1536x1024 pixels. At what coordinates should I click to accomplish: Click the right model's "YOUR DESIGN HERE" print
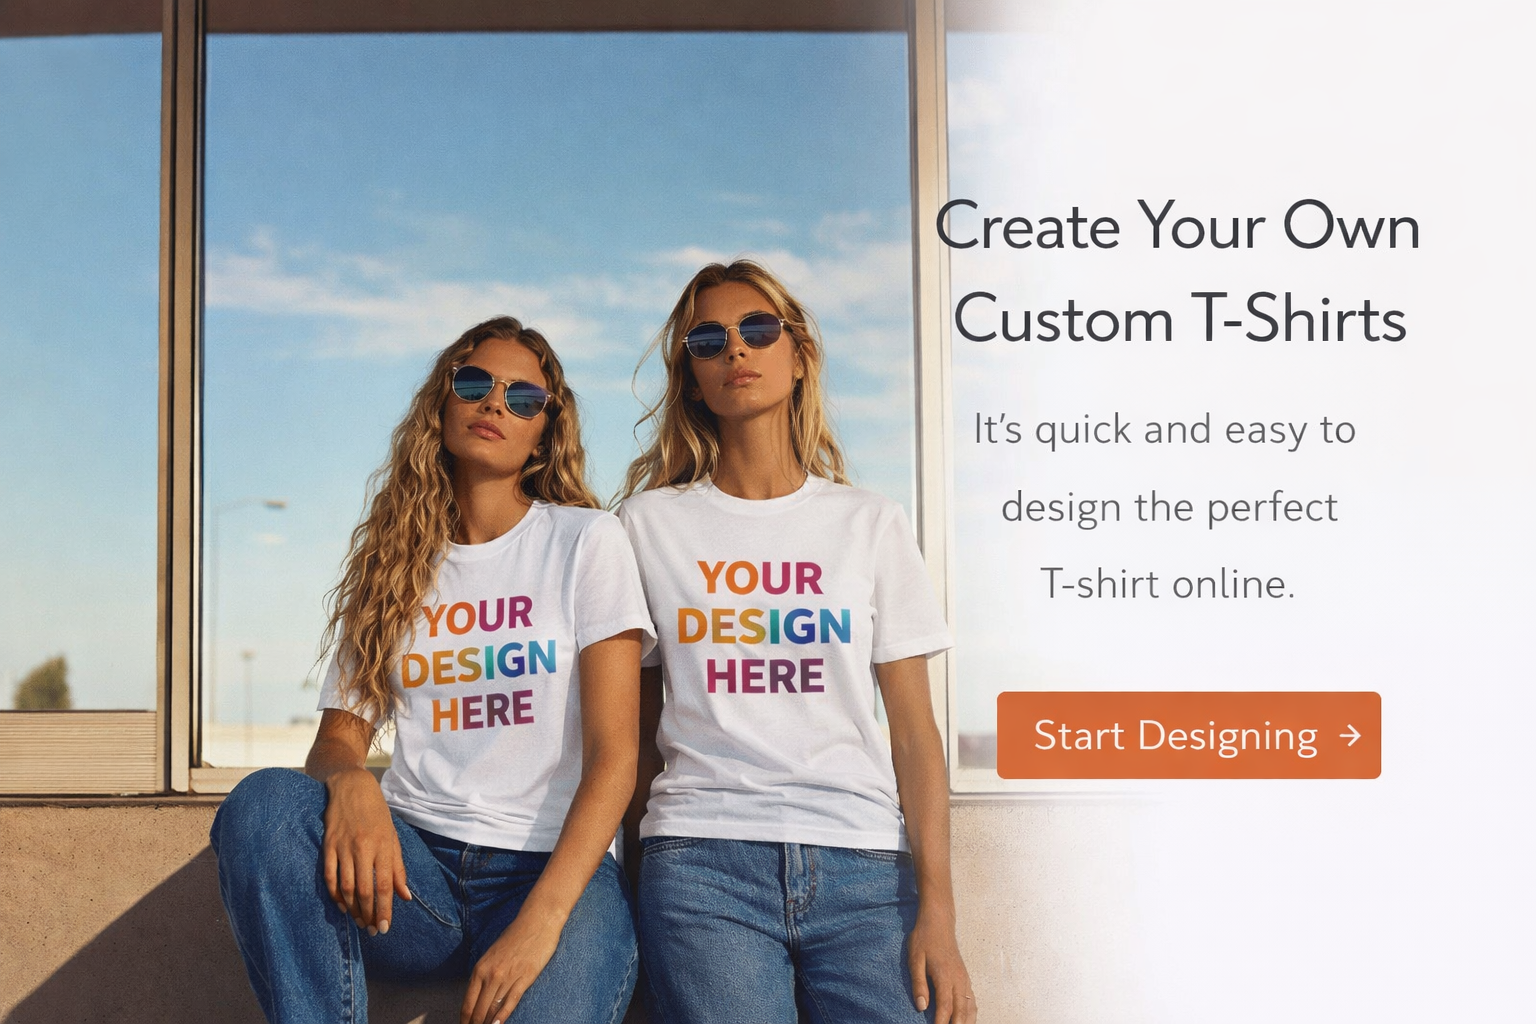pyautogui.click(x=764, y=627)
